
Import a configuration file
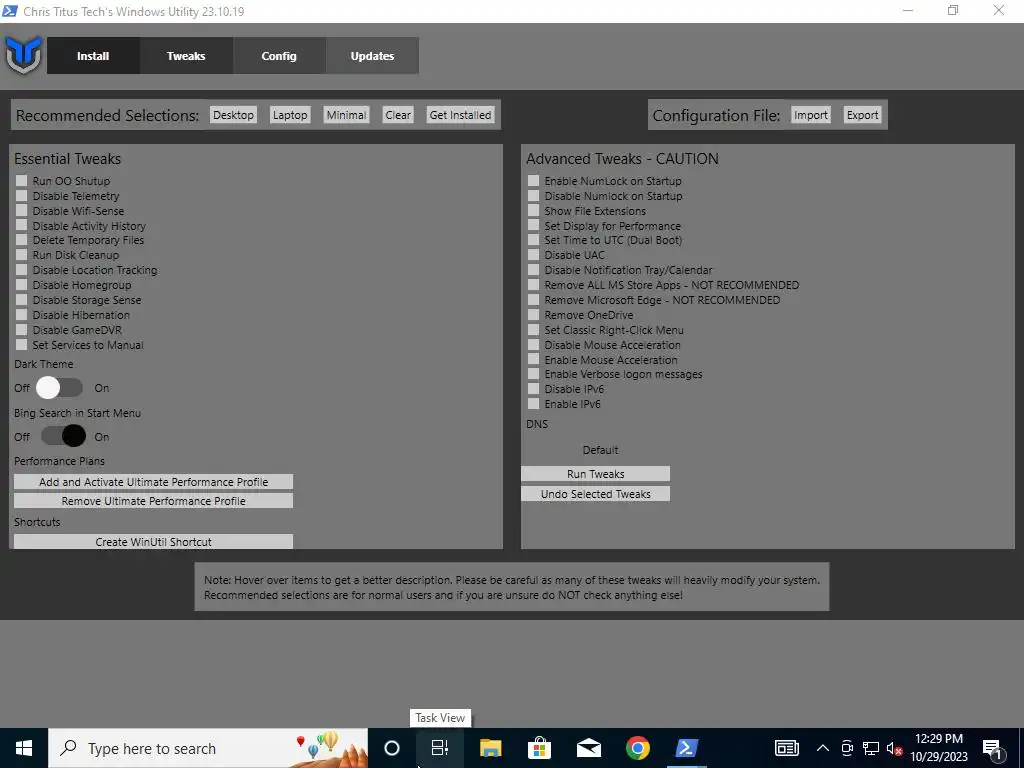point(810,115)
